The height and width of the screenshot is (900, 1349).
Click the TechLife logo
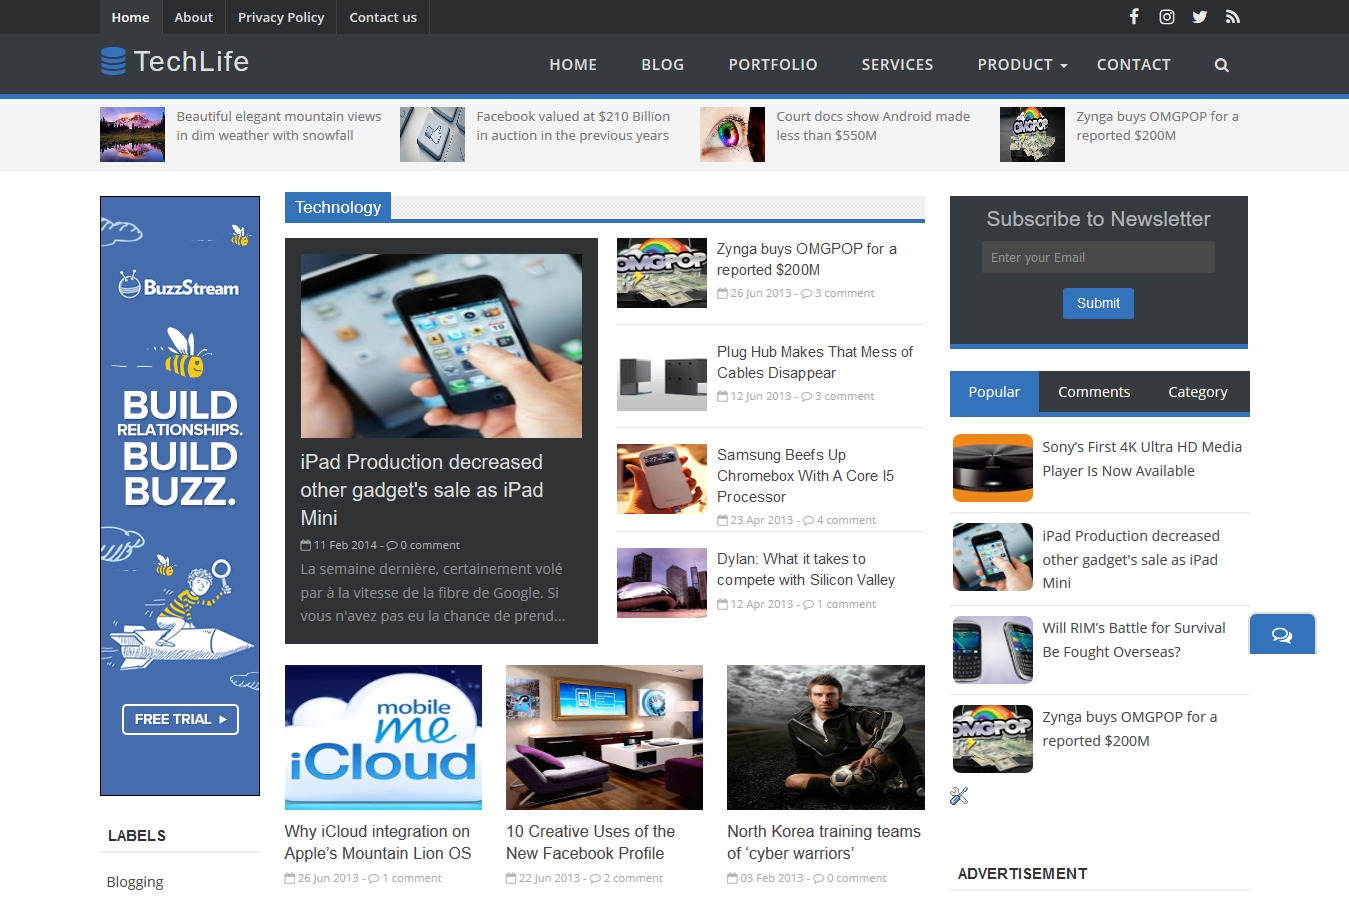[175, 62]
